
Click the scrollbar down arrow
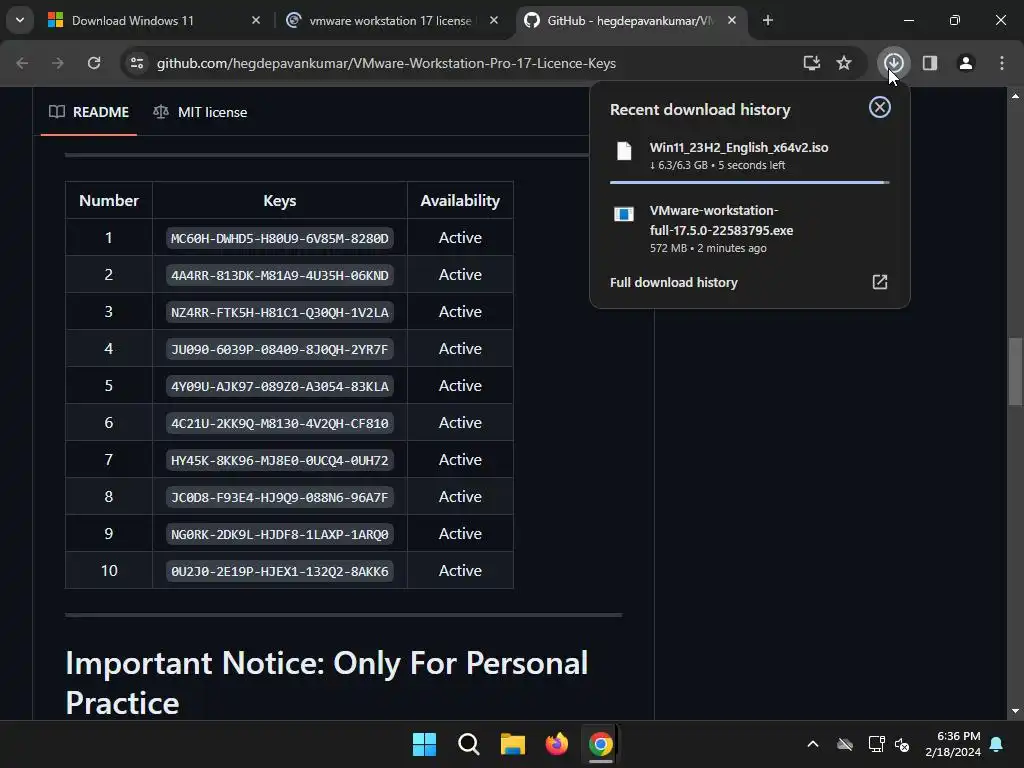pos(1015,711)
